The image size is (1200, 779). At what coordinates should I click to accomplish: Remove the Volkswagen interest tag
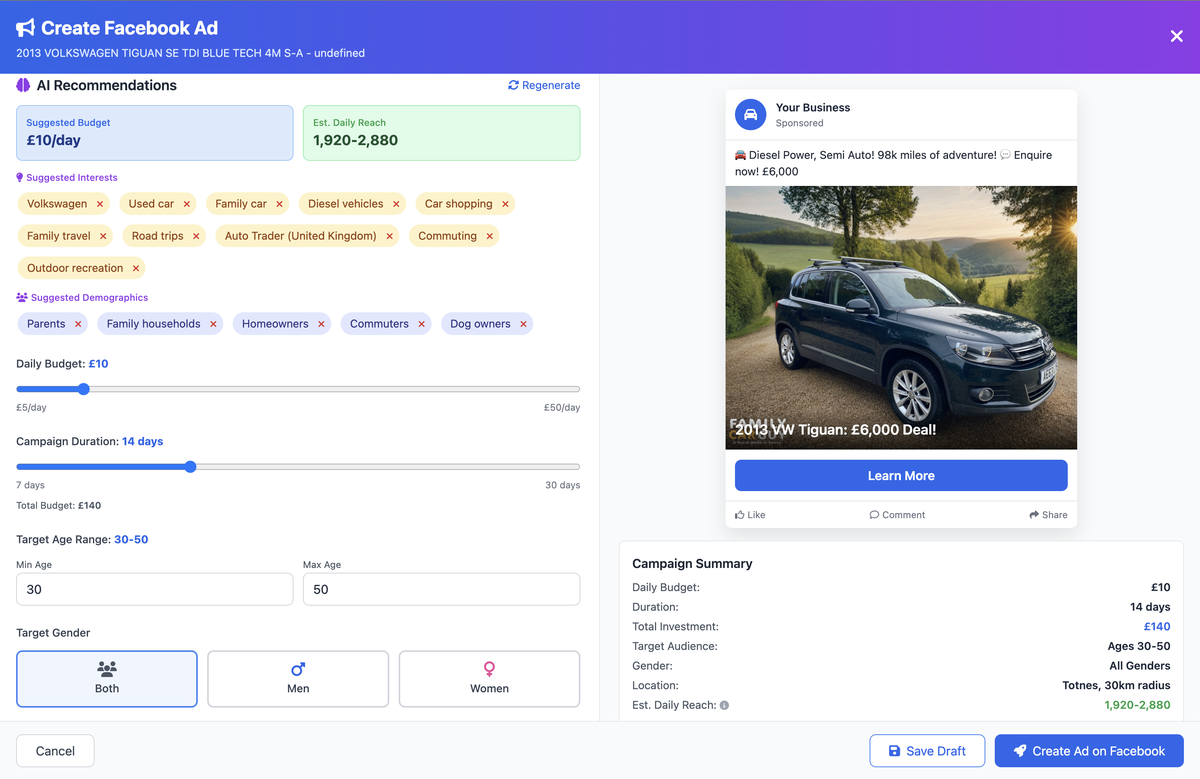point(98,203)
